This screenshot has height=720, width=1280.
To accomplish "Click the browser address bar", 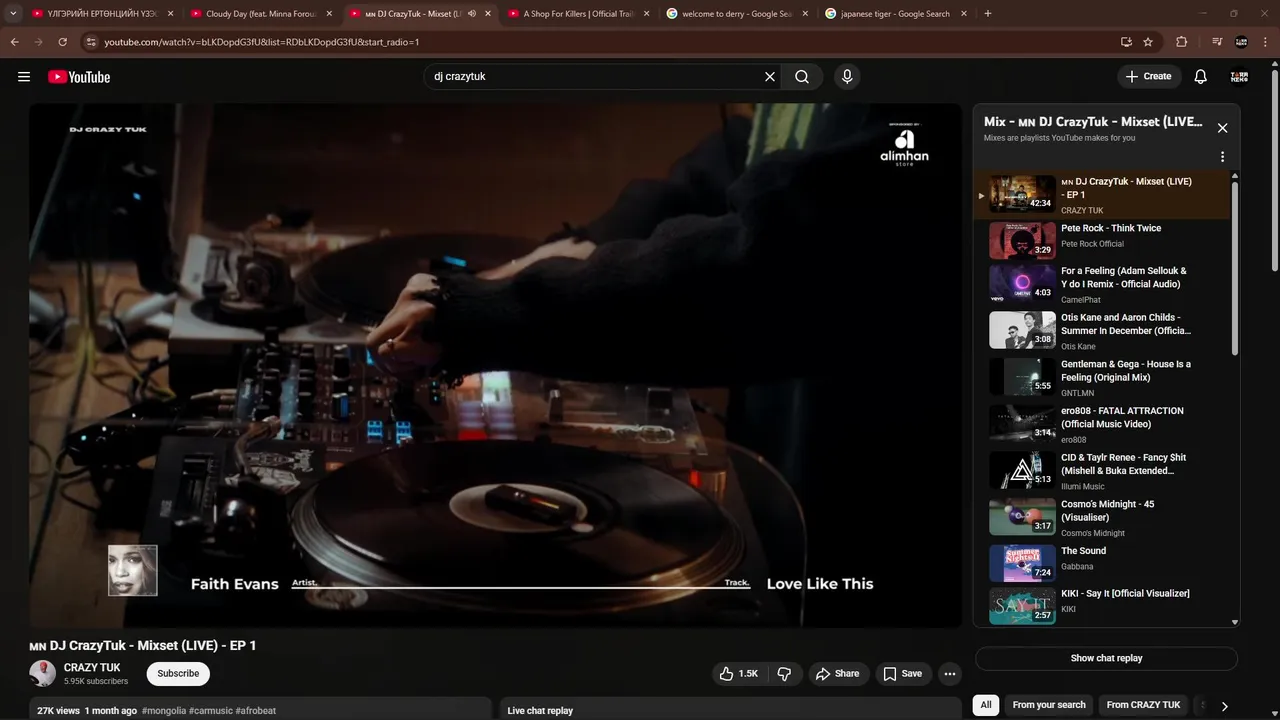I will tap(600, 42).
